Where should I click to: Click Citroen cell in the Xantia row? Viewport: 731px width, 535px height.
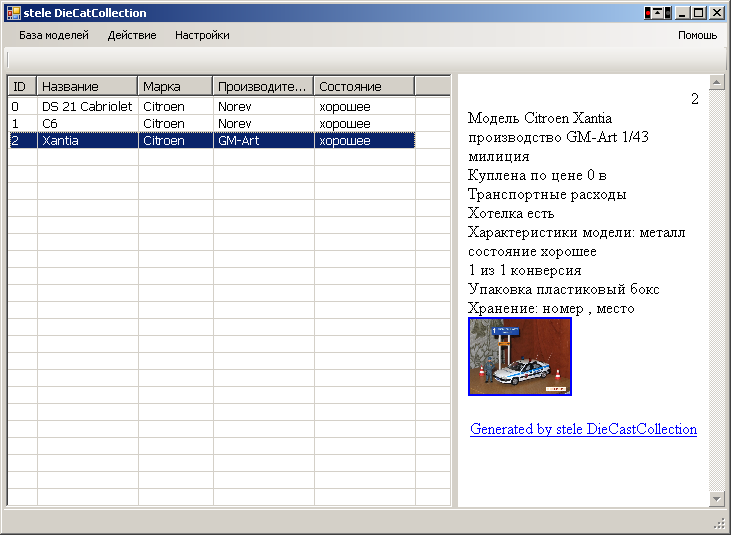[x=176, y=141]
